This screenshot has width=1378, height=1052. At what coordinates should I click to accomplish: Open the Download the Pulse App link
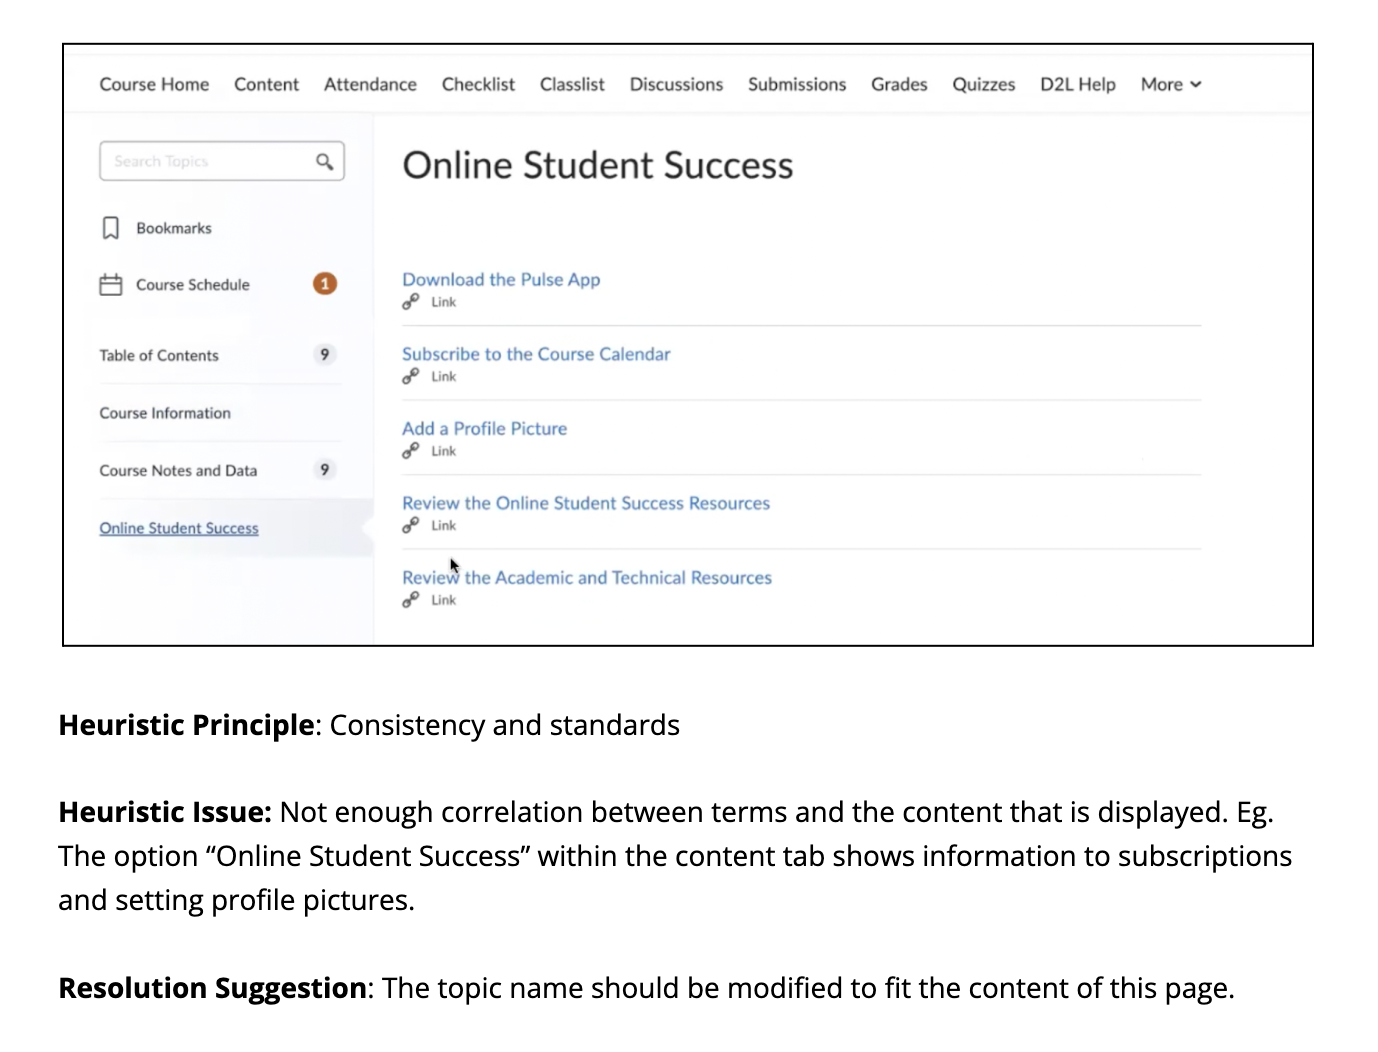(501, 280)
